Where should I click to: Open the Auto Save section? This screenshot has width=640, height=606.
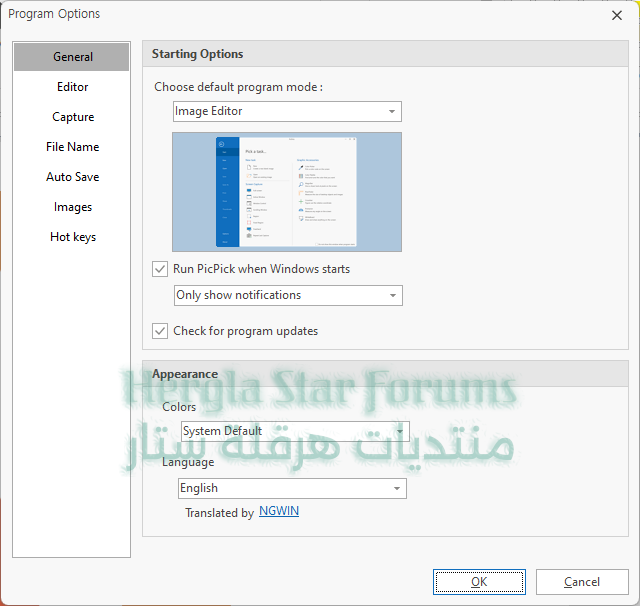coord(72,177)
